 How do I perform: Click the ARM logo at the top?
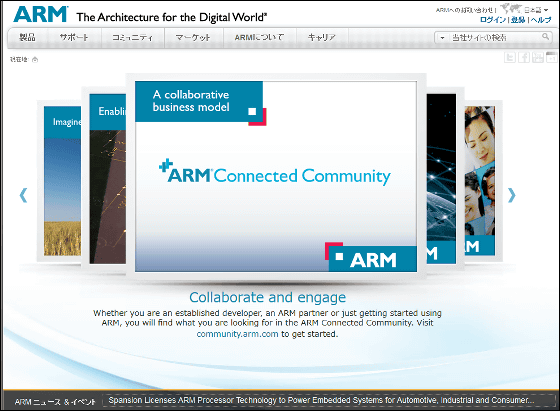(40, 14)
